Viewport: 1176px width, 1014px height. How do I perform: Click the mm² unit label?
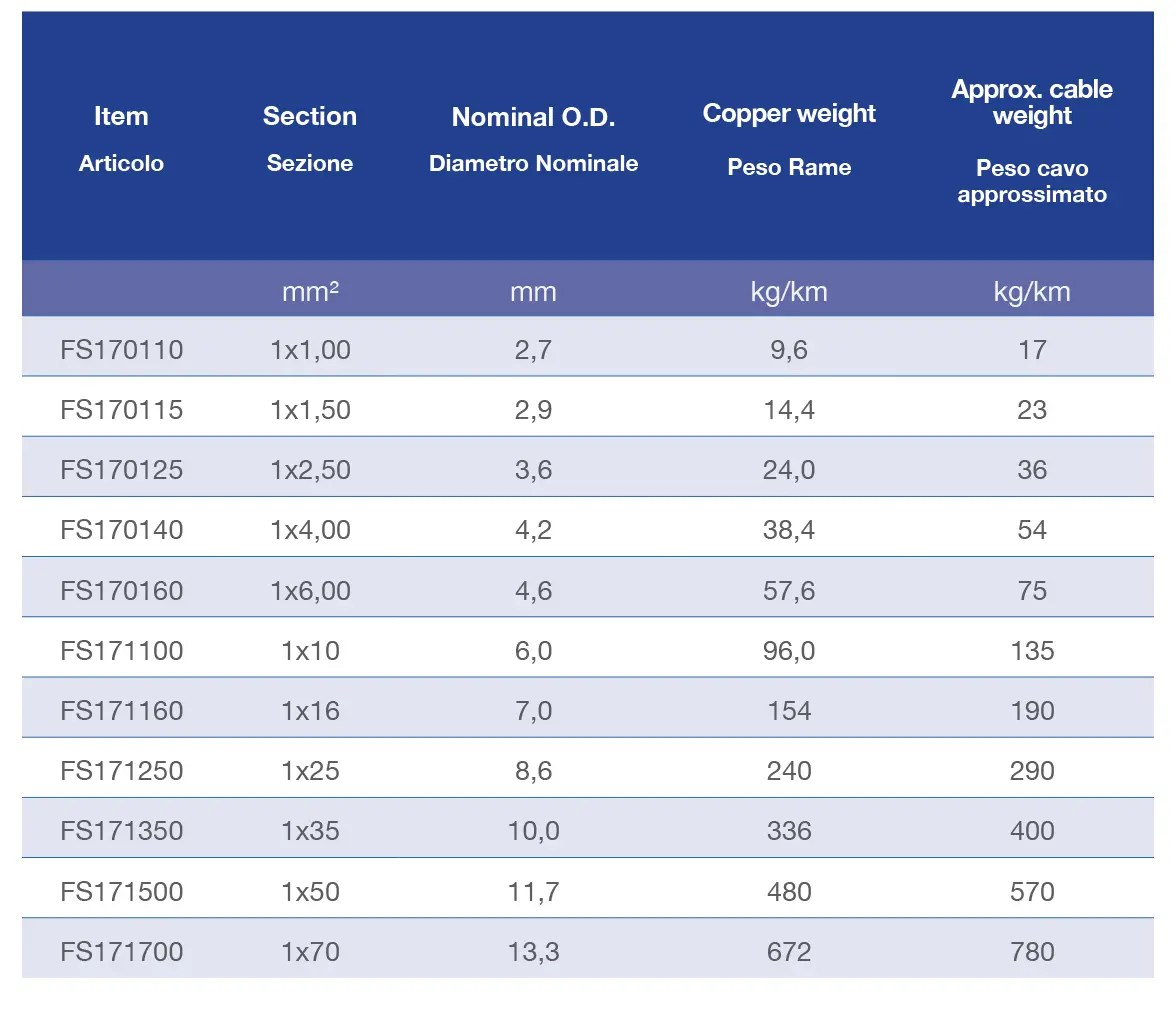click(310, 291)
